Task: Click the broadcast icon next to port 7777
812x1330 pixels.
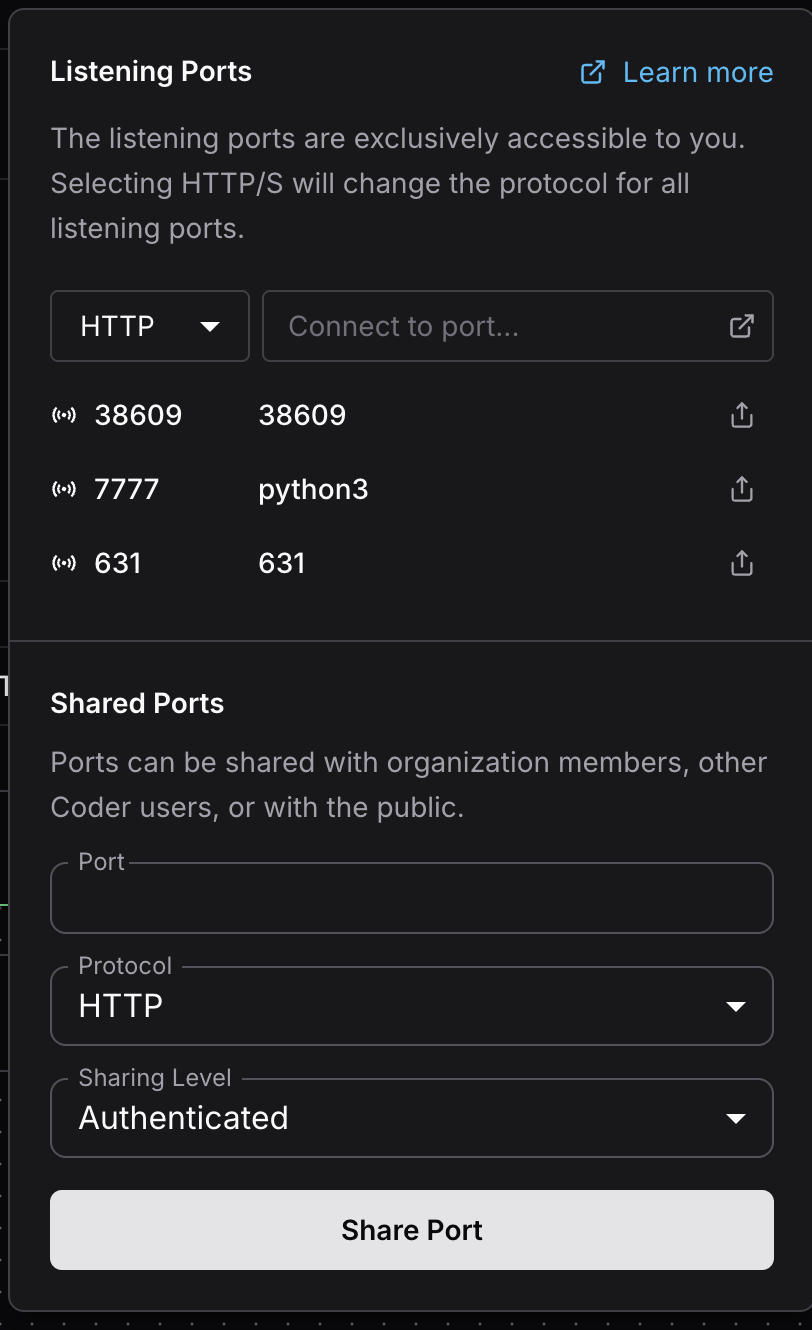Action: 64,489
